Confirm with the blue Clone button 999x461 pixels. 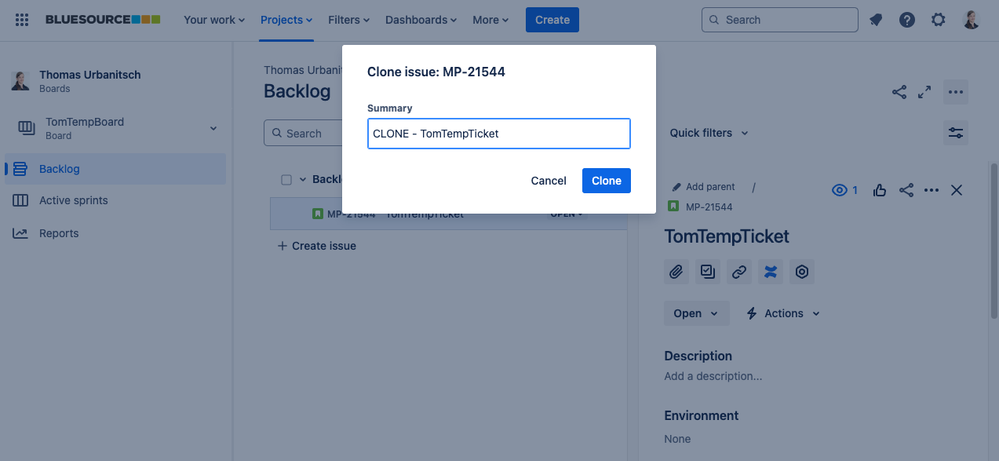pyautogui.click(x=607, y=181)
